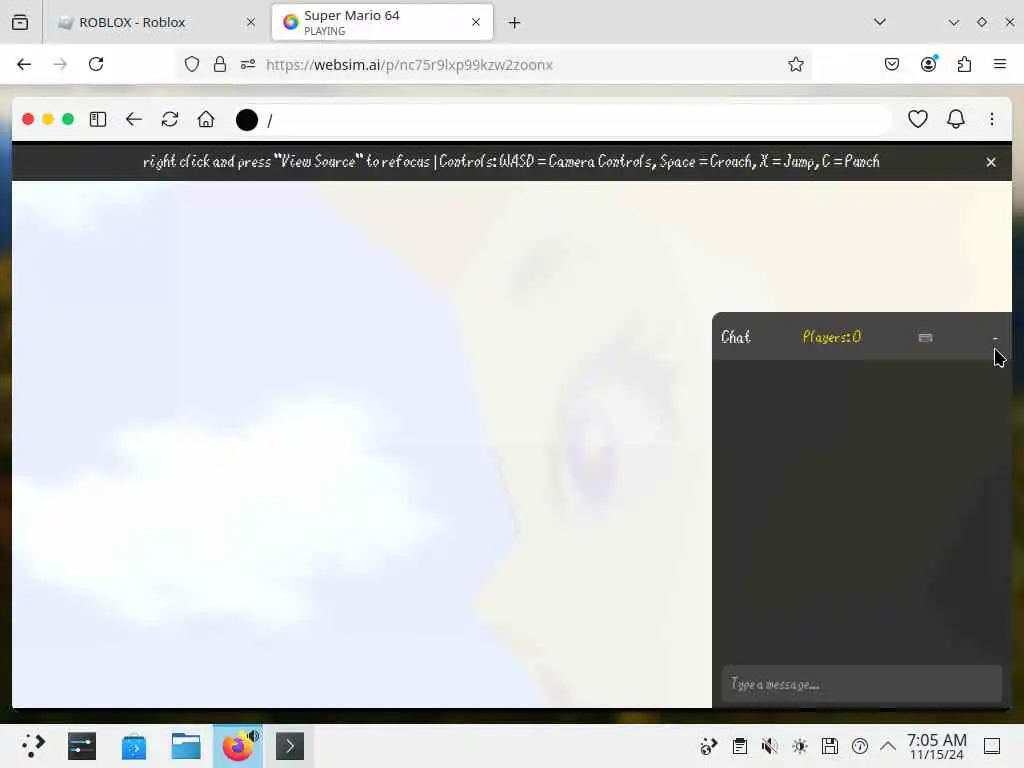Select the Super Mario 64 tab

click(x=382, y=22)
